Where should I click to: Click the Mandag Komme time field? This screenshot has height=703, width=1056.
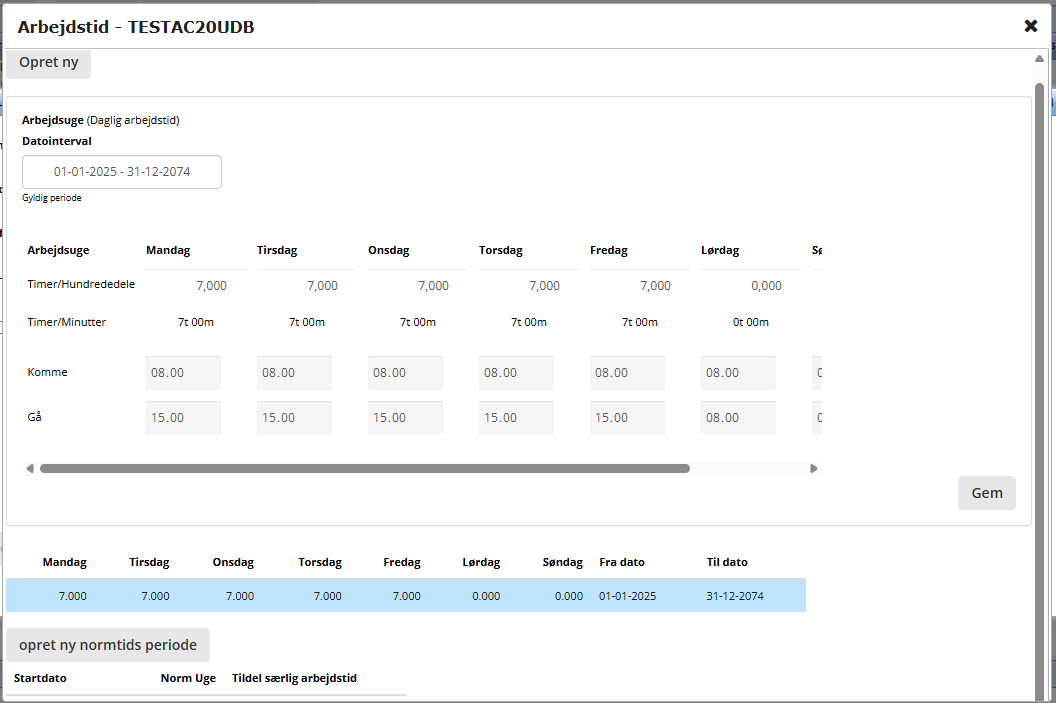(184, 373)
